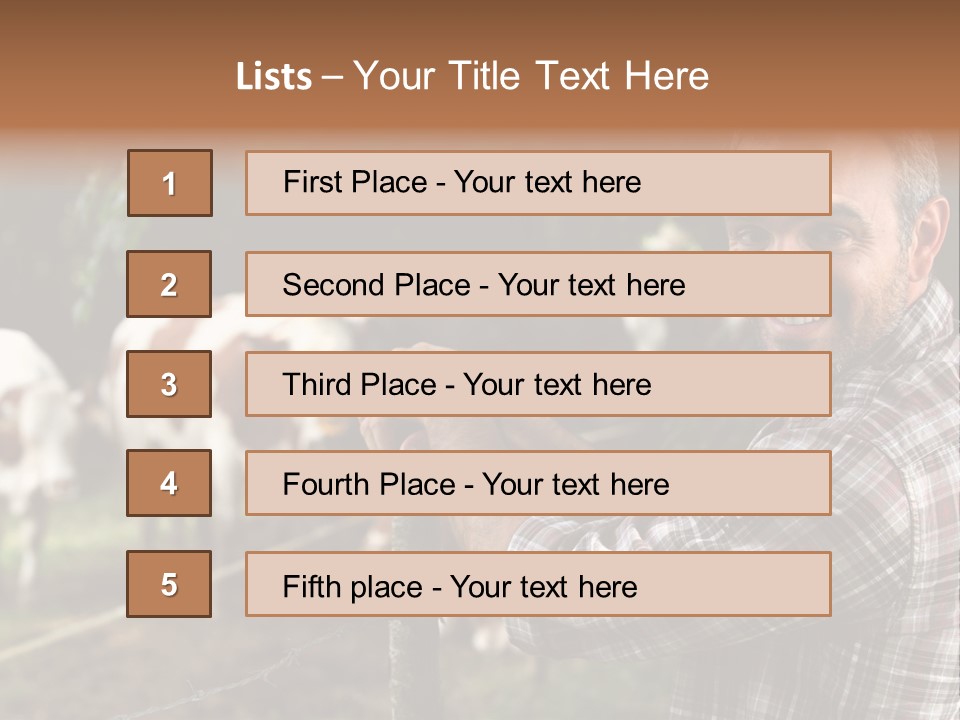Select the number 2 box

point(169,284)
